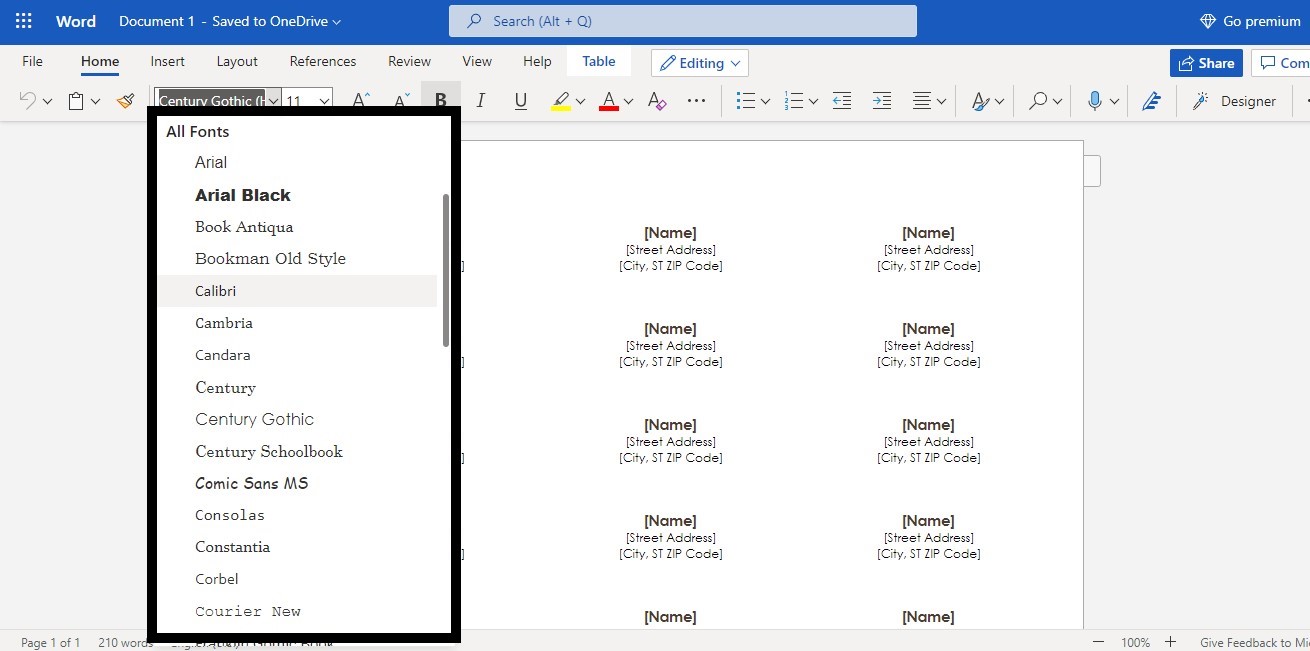Choose Courier New from the font list
The image size is (1310, 651).
point(296,611)
